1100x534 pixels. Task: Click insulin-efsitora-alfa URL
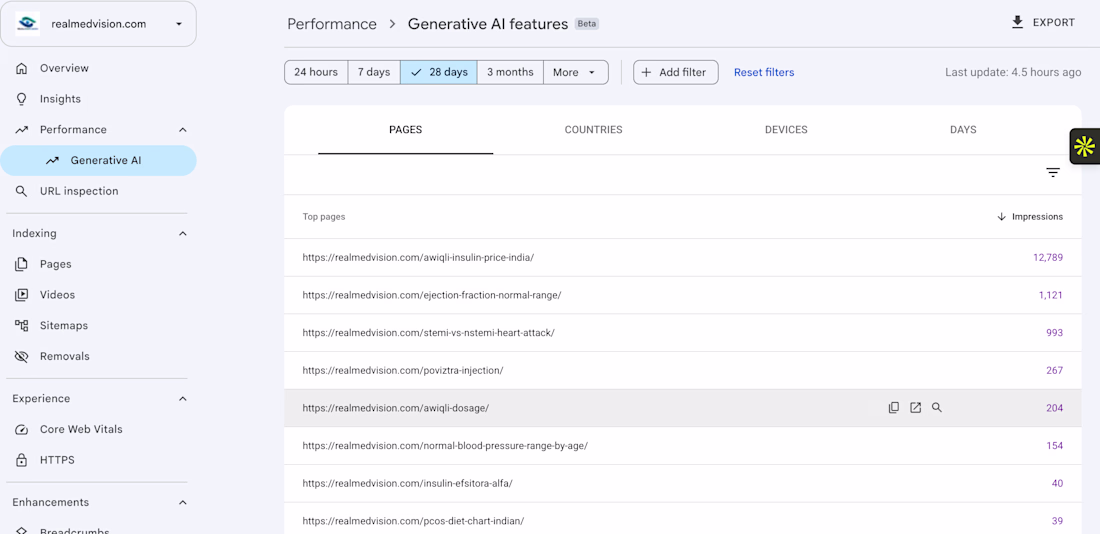pyautogui.click(x=408, y=483)
